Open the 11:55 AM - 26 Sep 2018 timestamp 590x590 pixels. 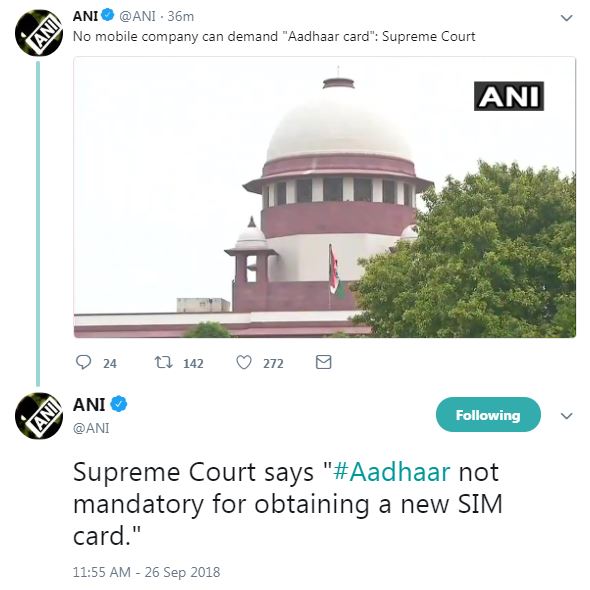tap(146, 572)
